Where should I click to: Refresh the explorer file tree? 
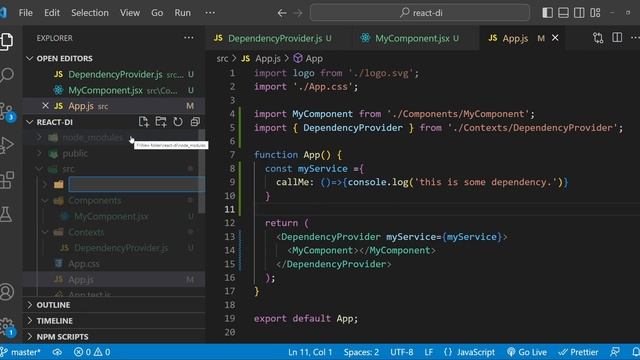178,122
